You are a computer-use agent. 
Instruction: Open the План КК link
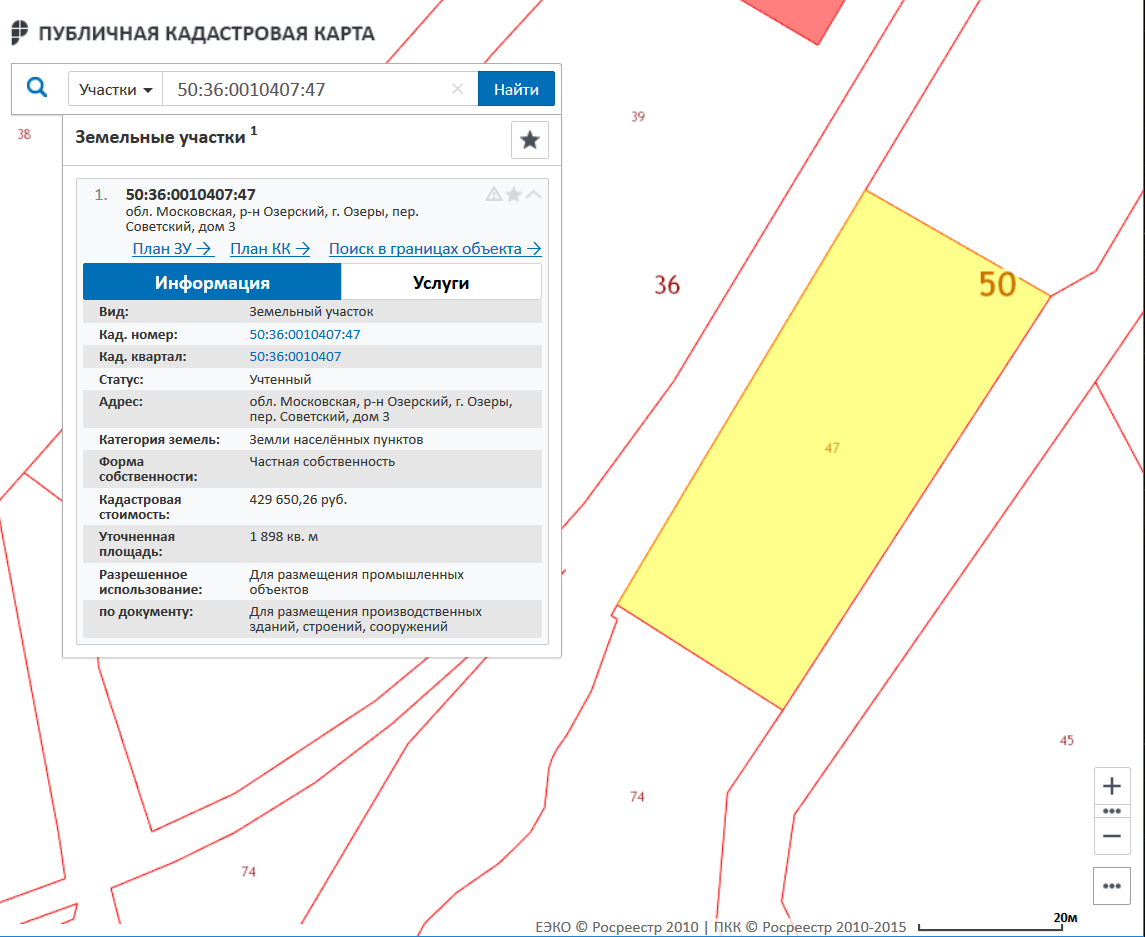[x=270, y=249]
